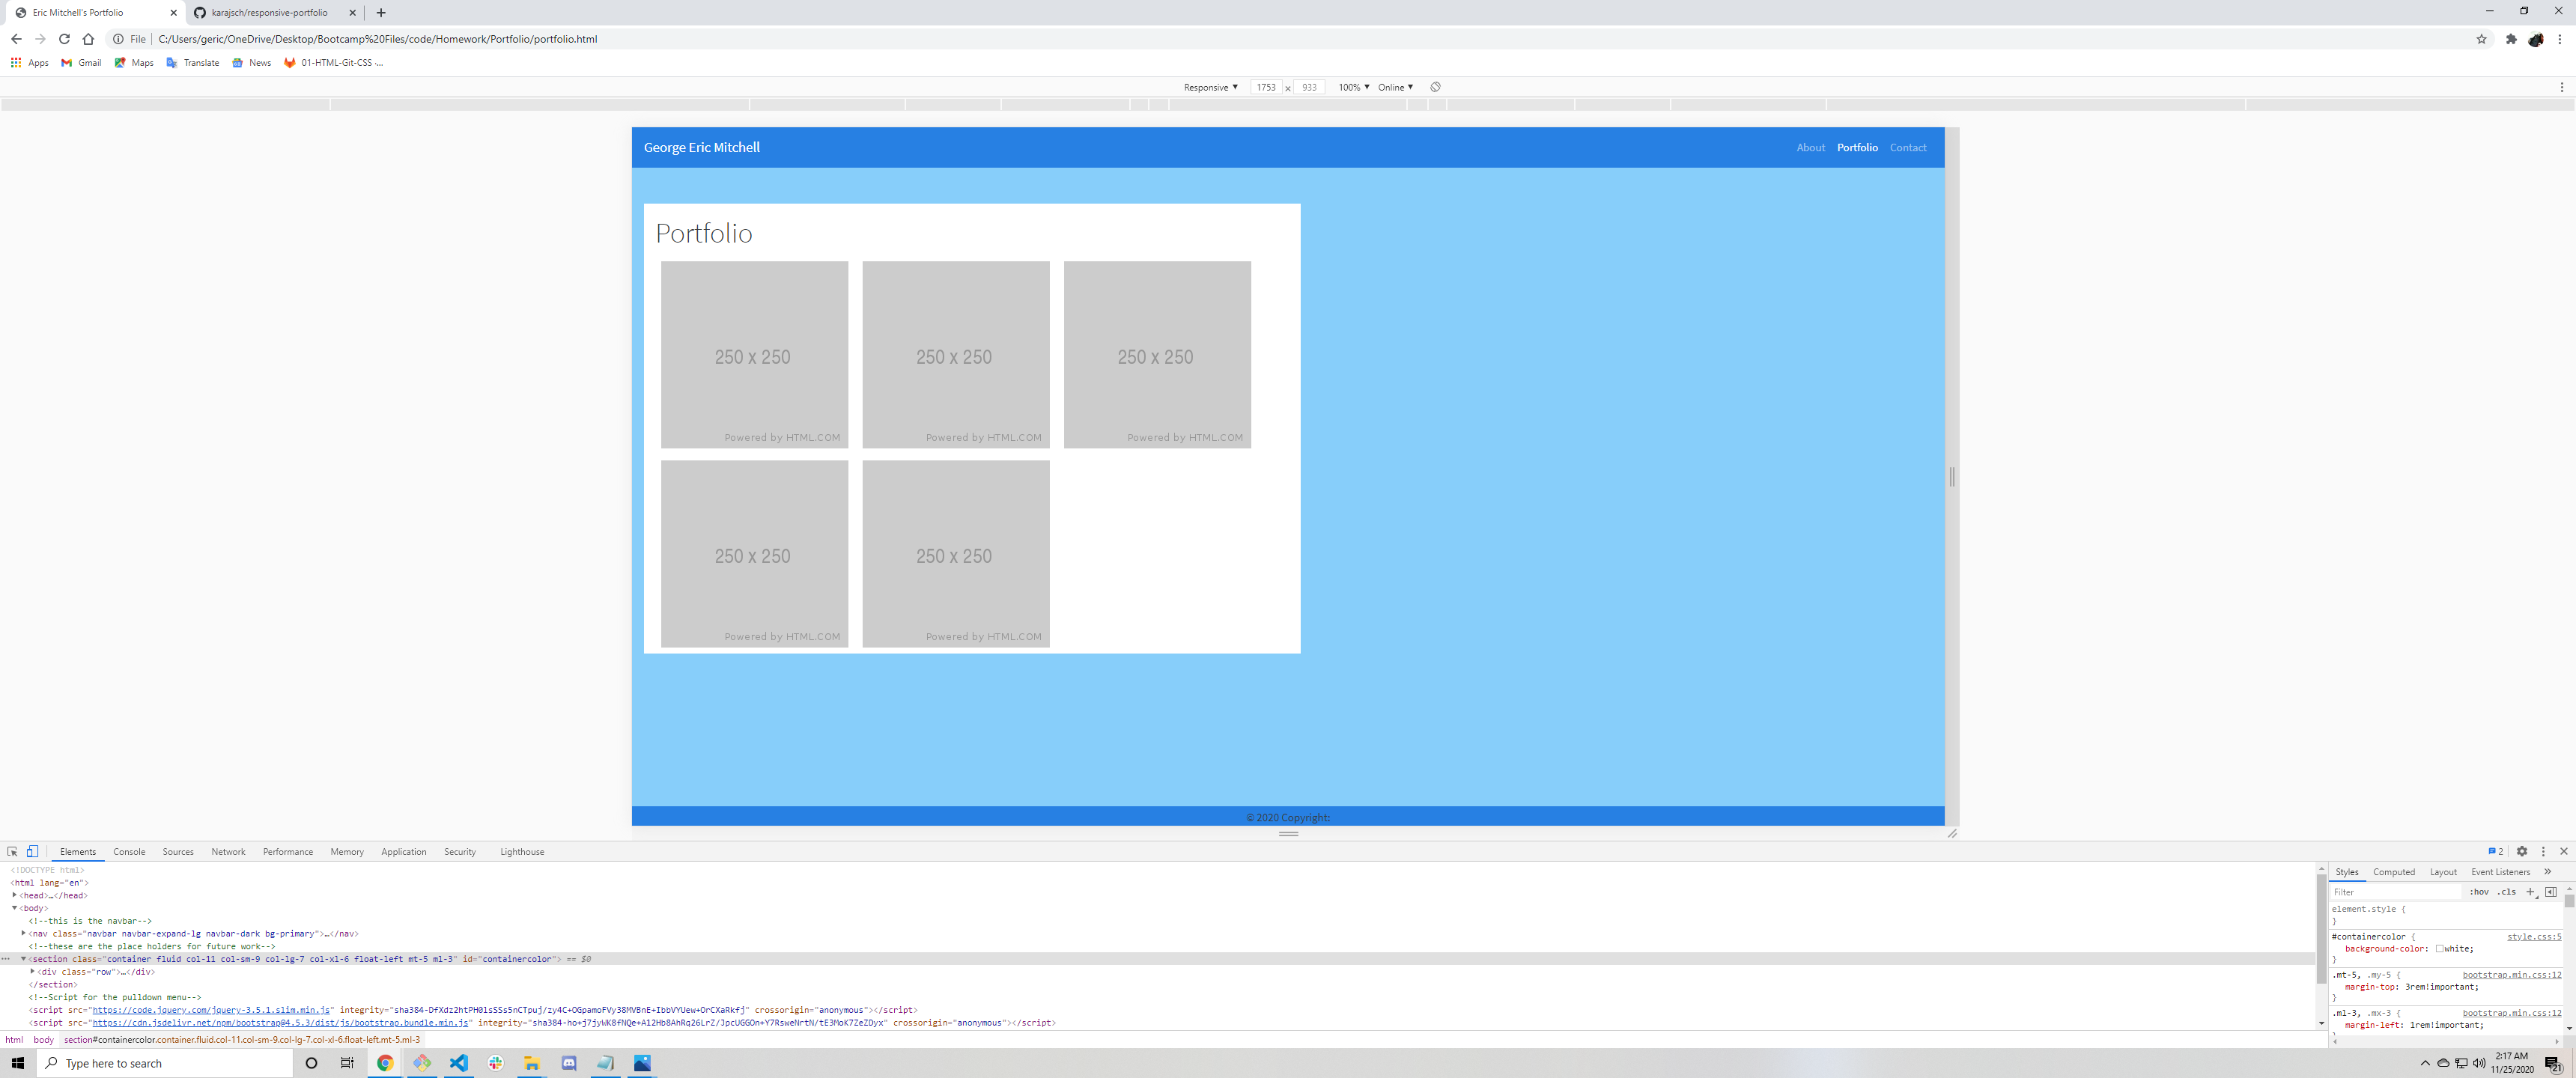
Task: Open the Lighthouse tab
Action: coord(522,851)
